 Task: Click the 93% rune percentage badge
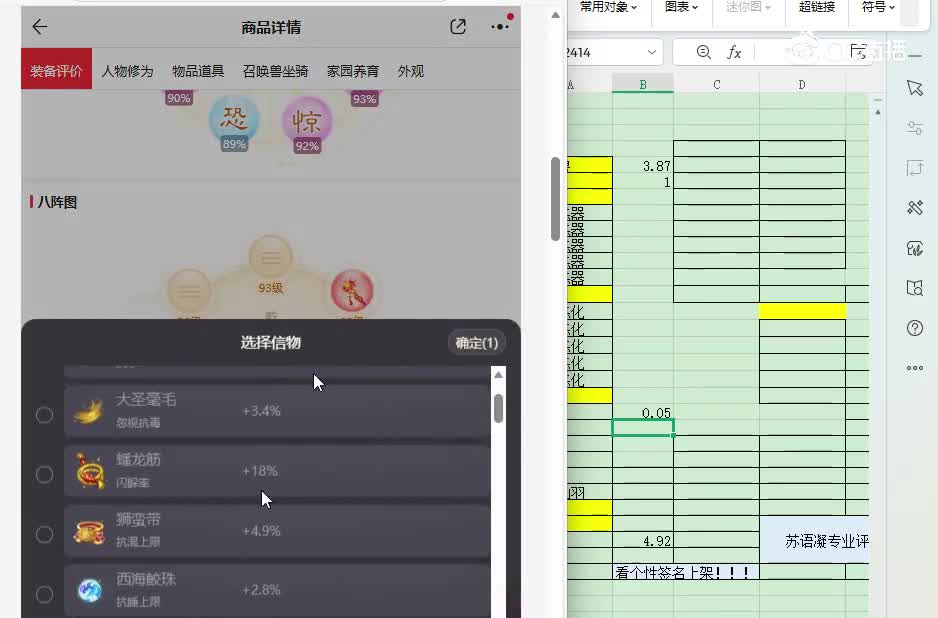click(364, 99)
